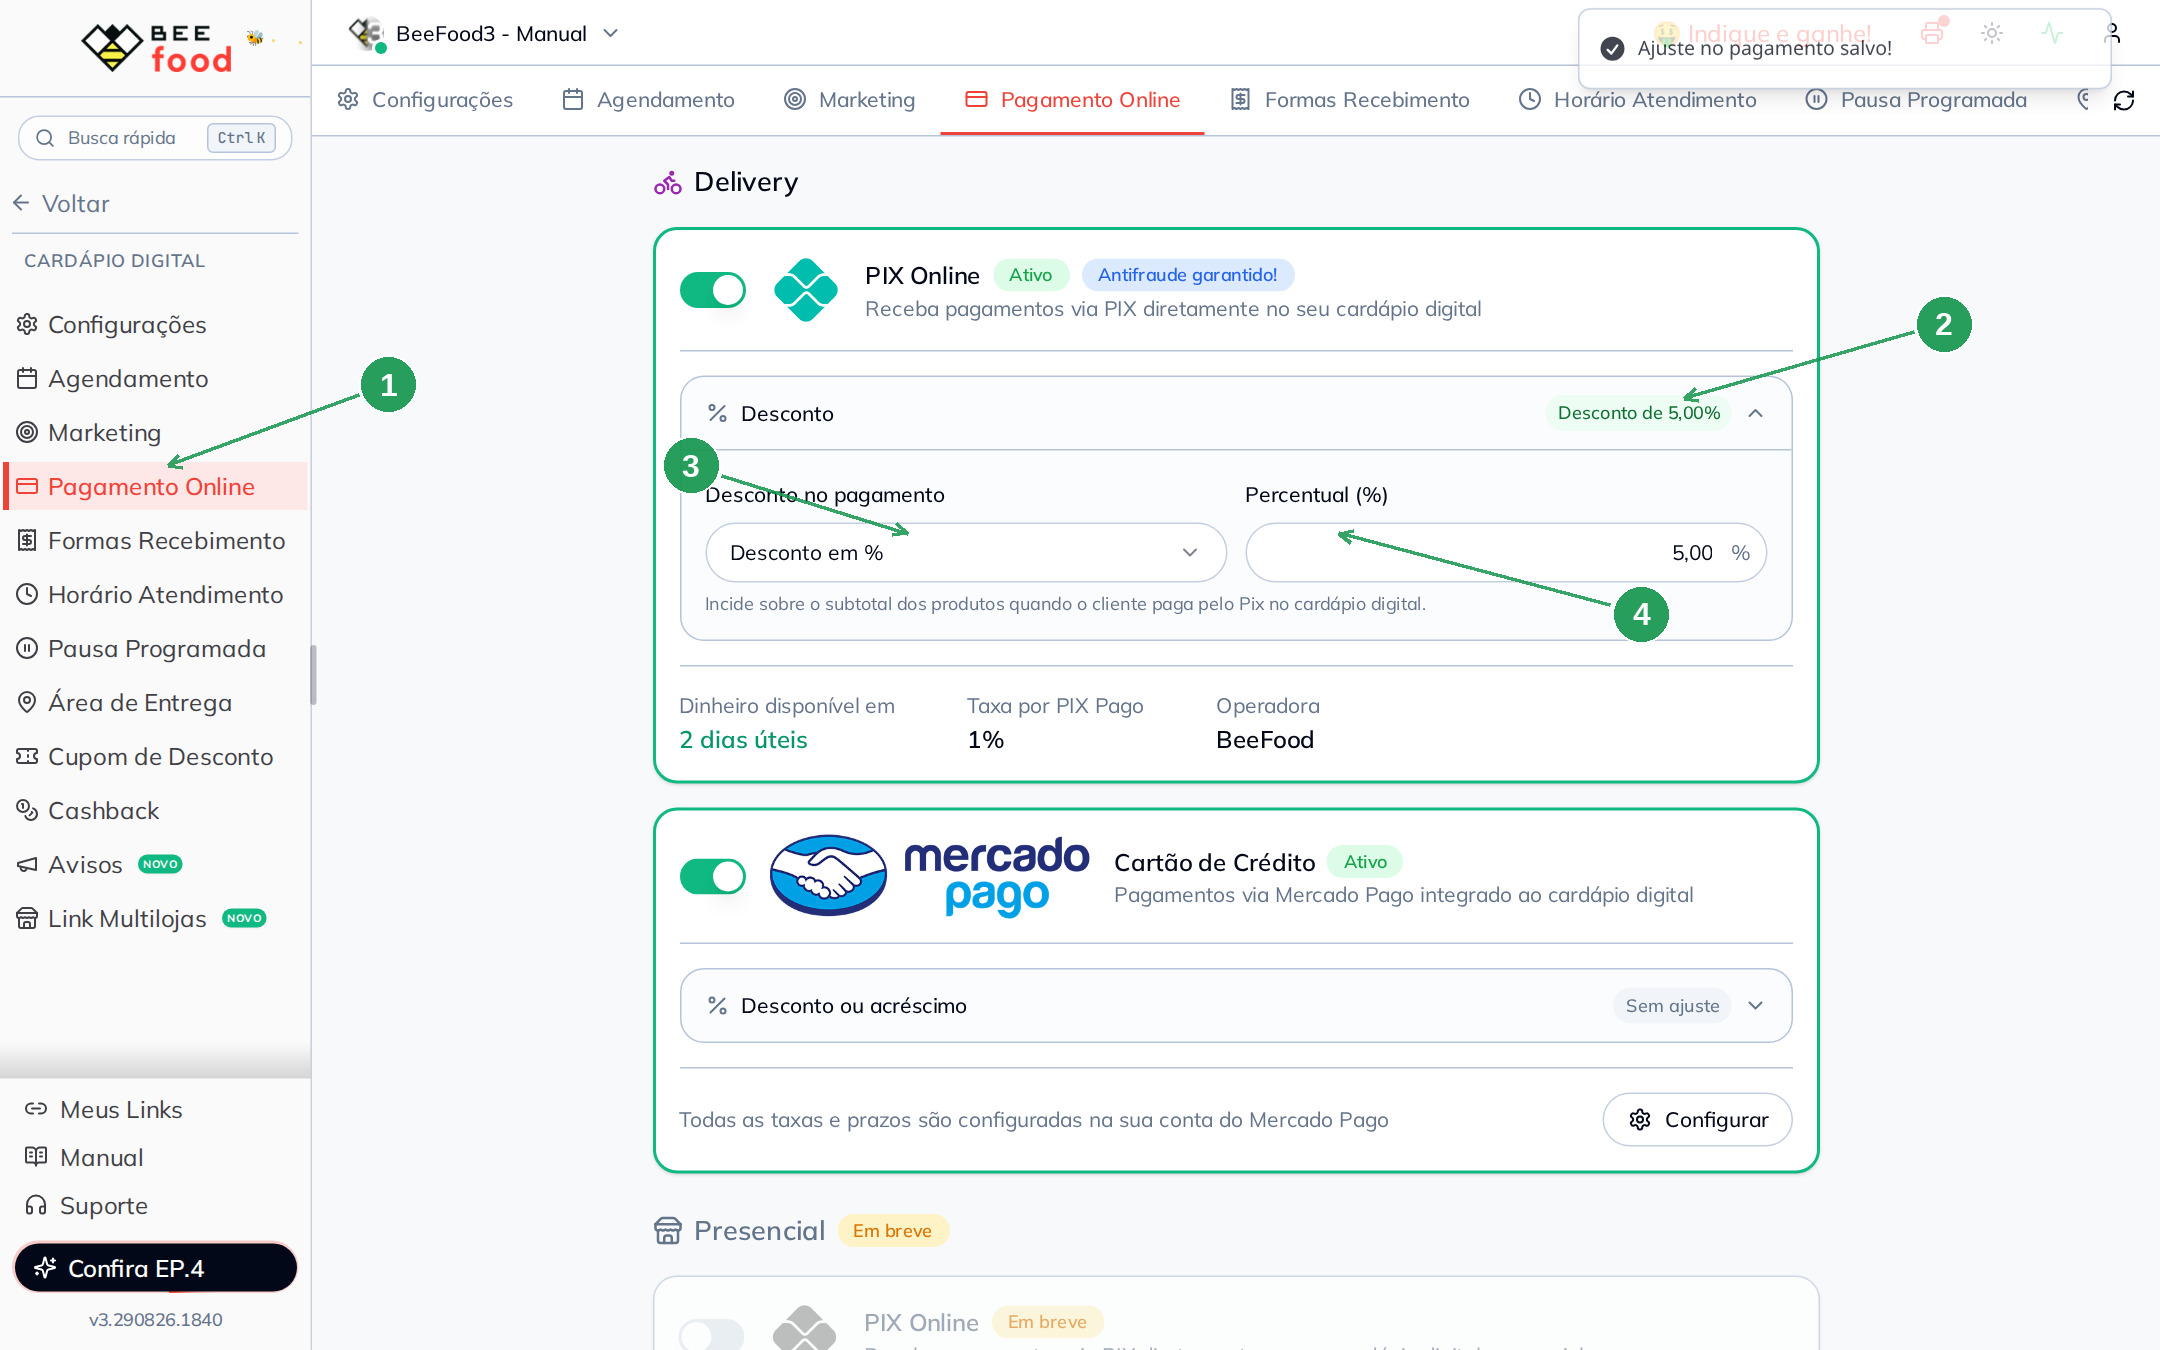The image size is (2160, 1350).
Task: Click the target icon beside sidebar Marketing
Action: [x=27, y=432]
